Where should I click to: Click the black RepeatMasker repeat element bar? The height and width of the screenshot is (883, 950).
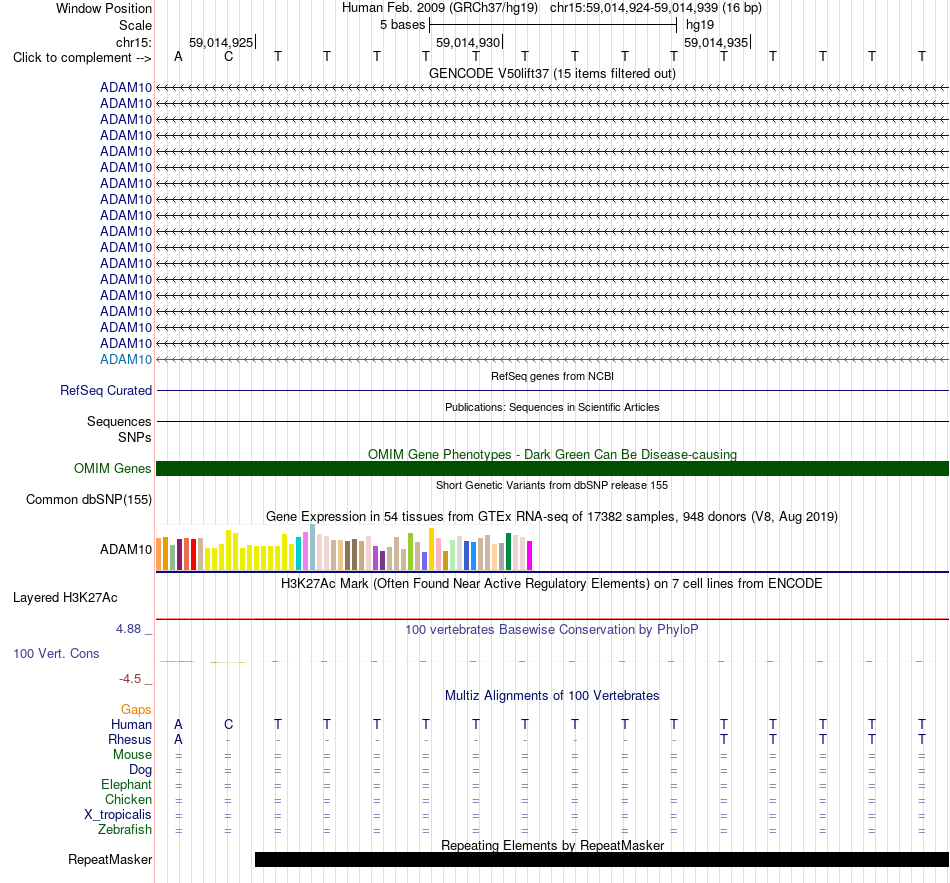602,859
